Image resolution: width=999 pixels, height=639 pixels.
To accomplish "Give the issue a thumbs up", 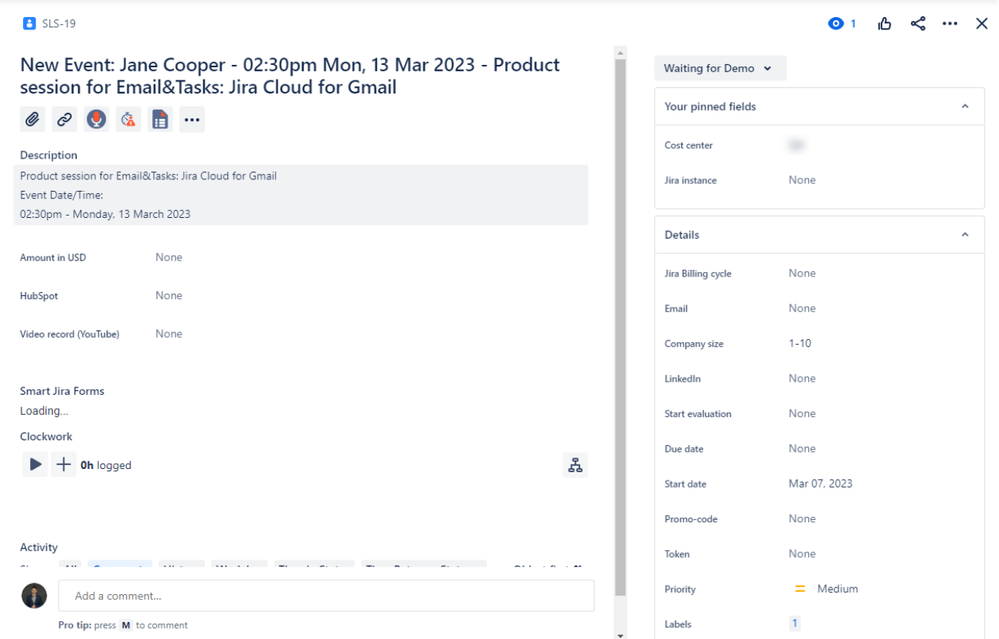I will point(884,22).
